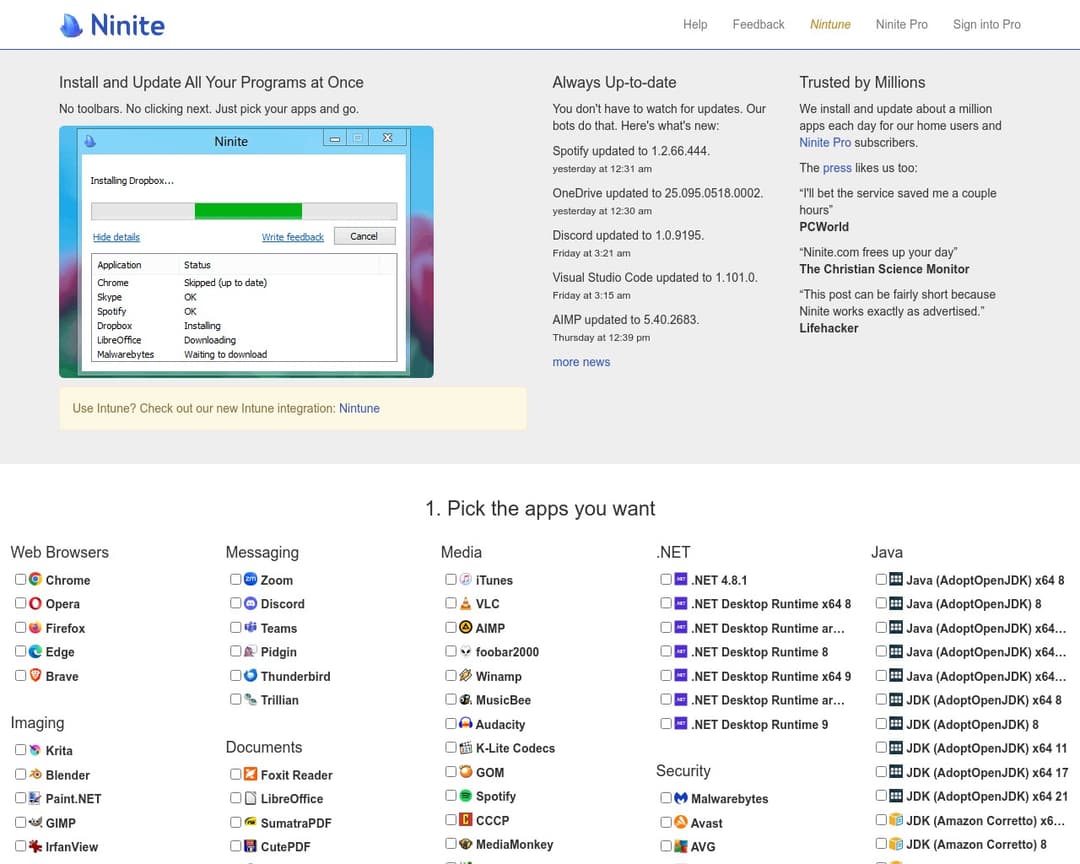The height and width of the screenshot is (864, 1080).
Task: Click the 'AIMP updated to 5.40.2683.' text
Action: coord(625,320)
